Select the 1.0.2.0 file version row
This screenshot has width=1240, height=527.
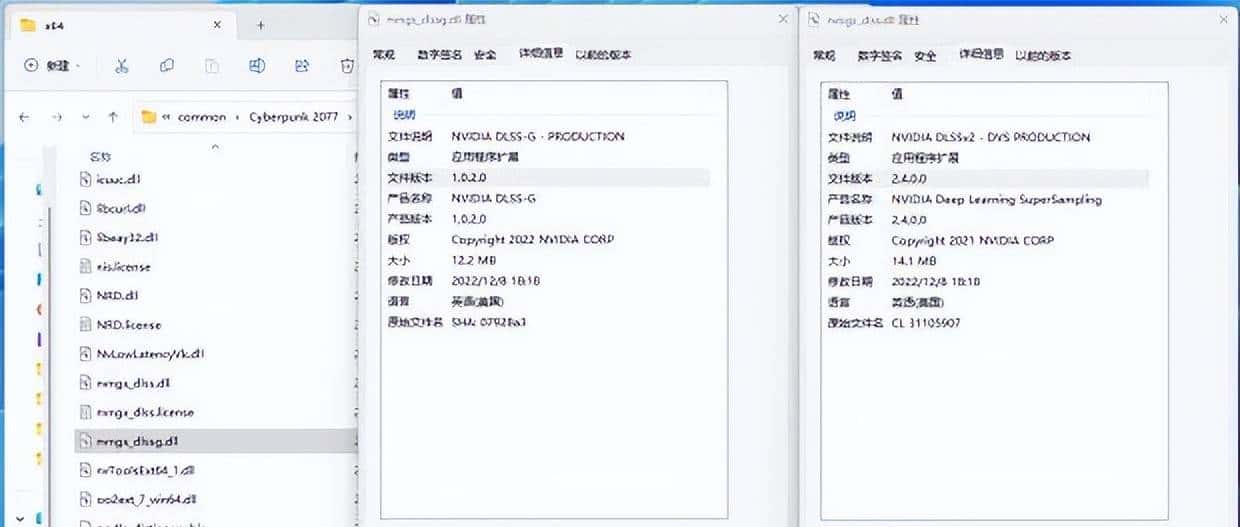[x=548, y=177]
